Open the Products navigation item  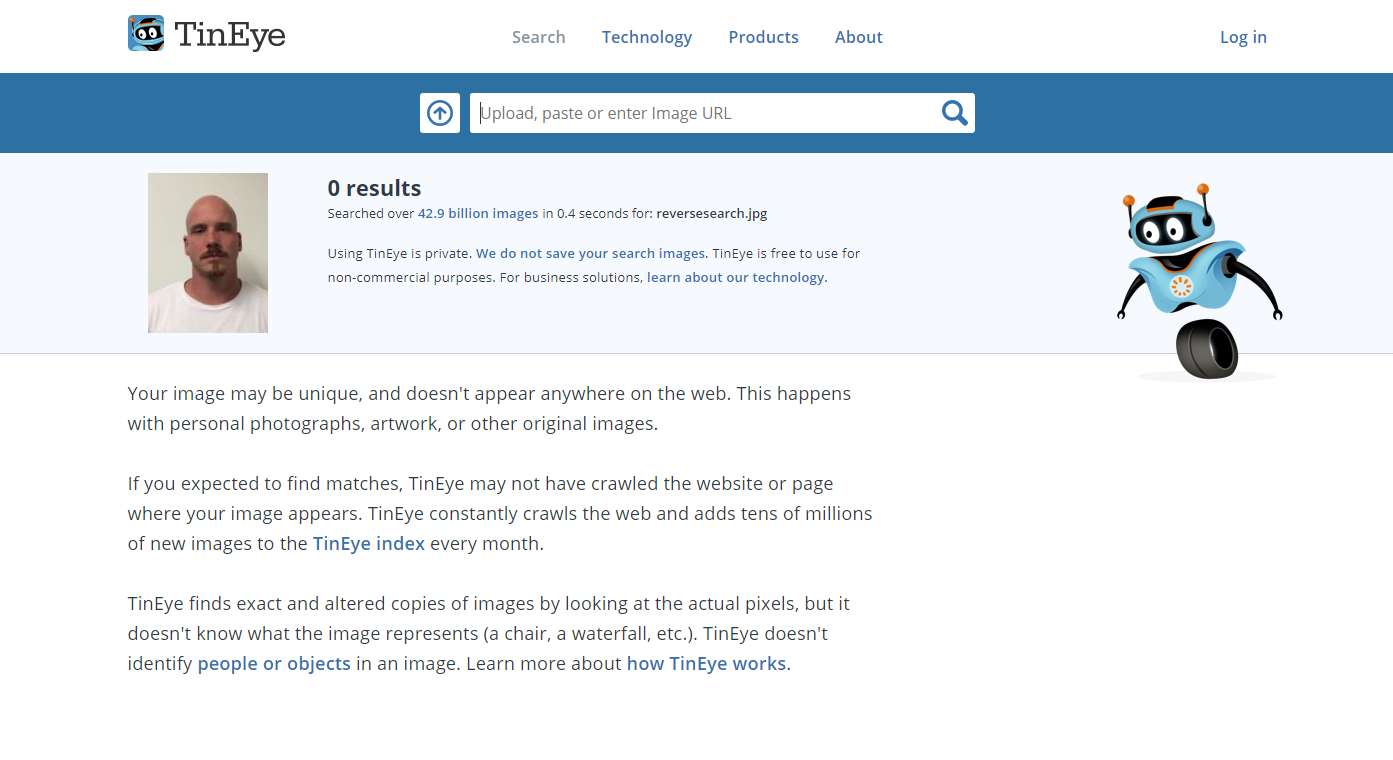pyautogui.click(x=764, y=37)
